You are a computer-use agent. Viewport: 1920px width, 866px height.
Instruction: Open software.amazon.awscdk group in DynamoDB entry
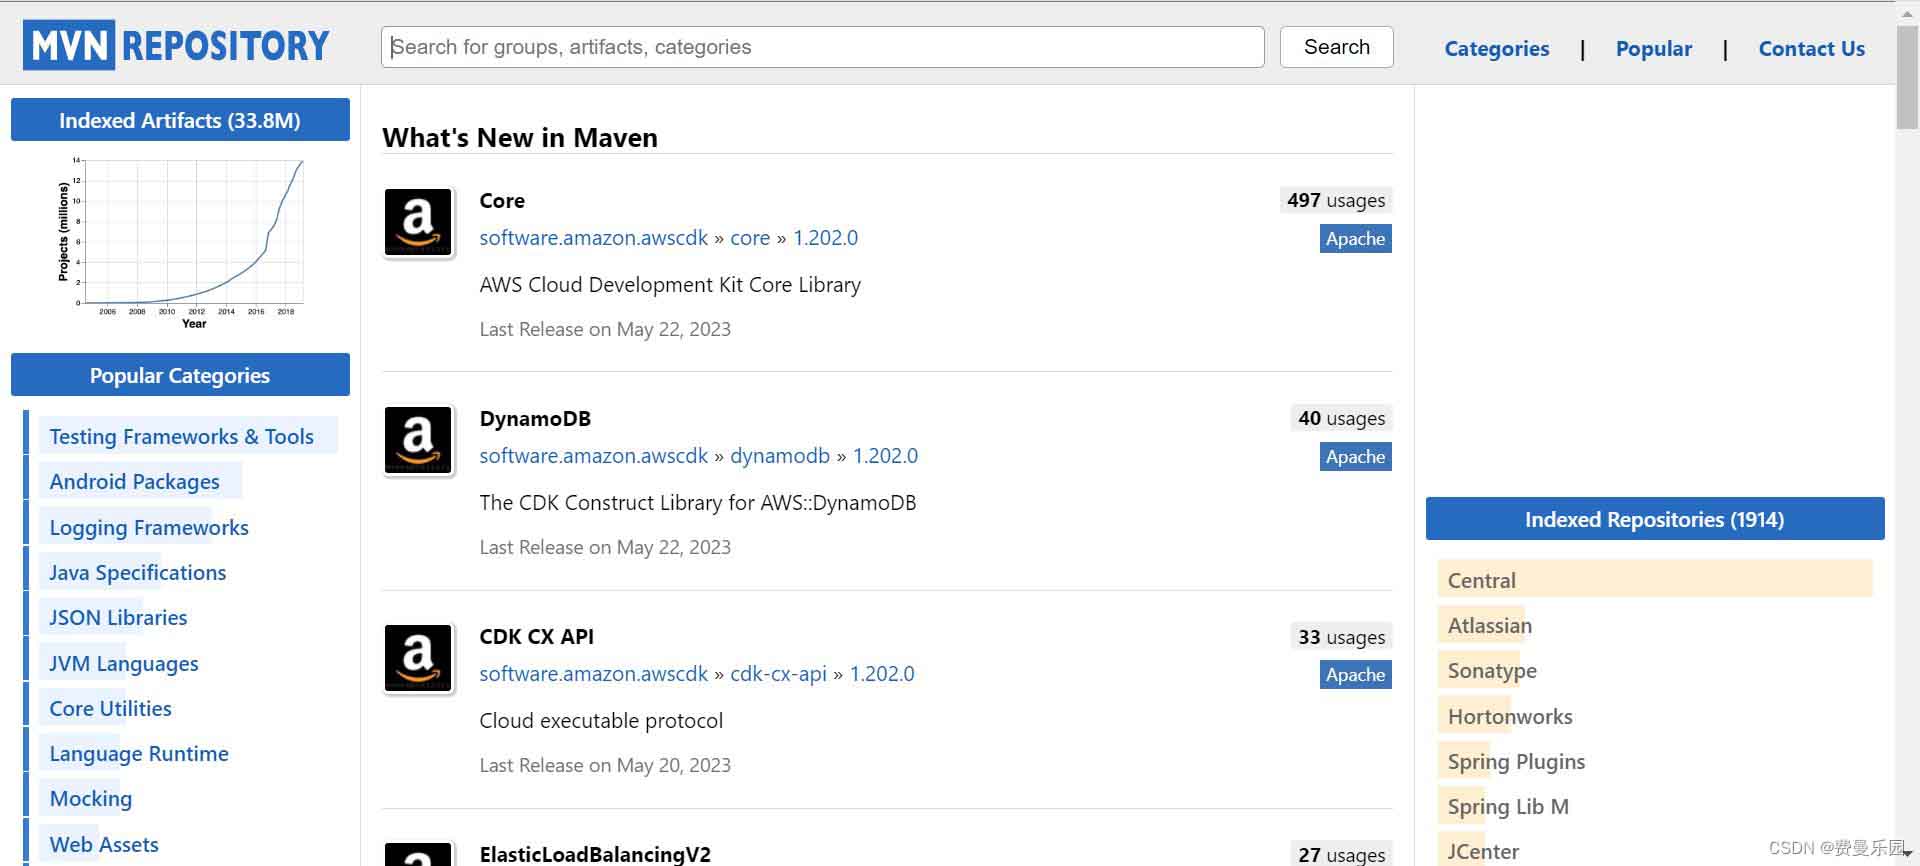(x=593, y=456)
